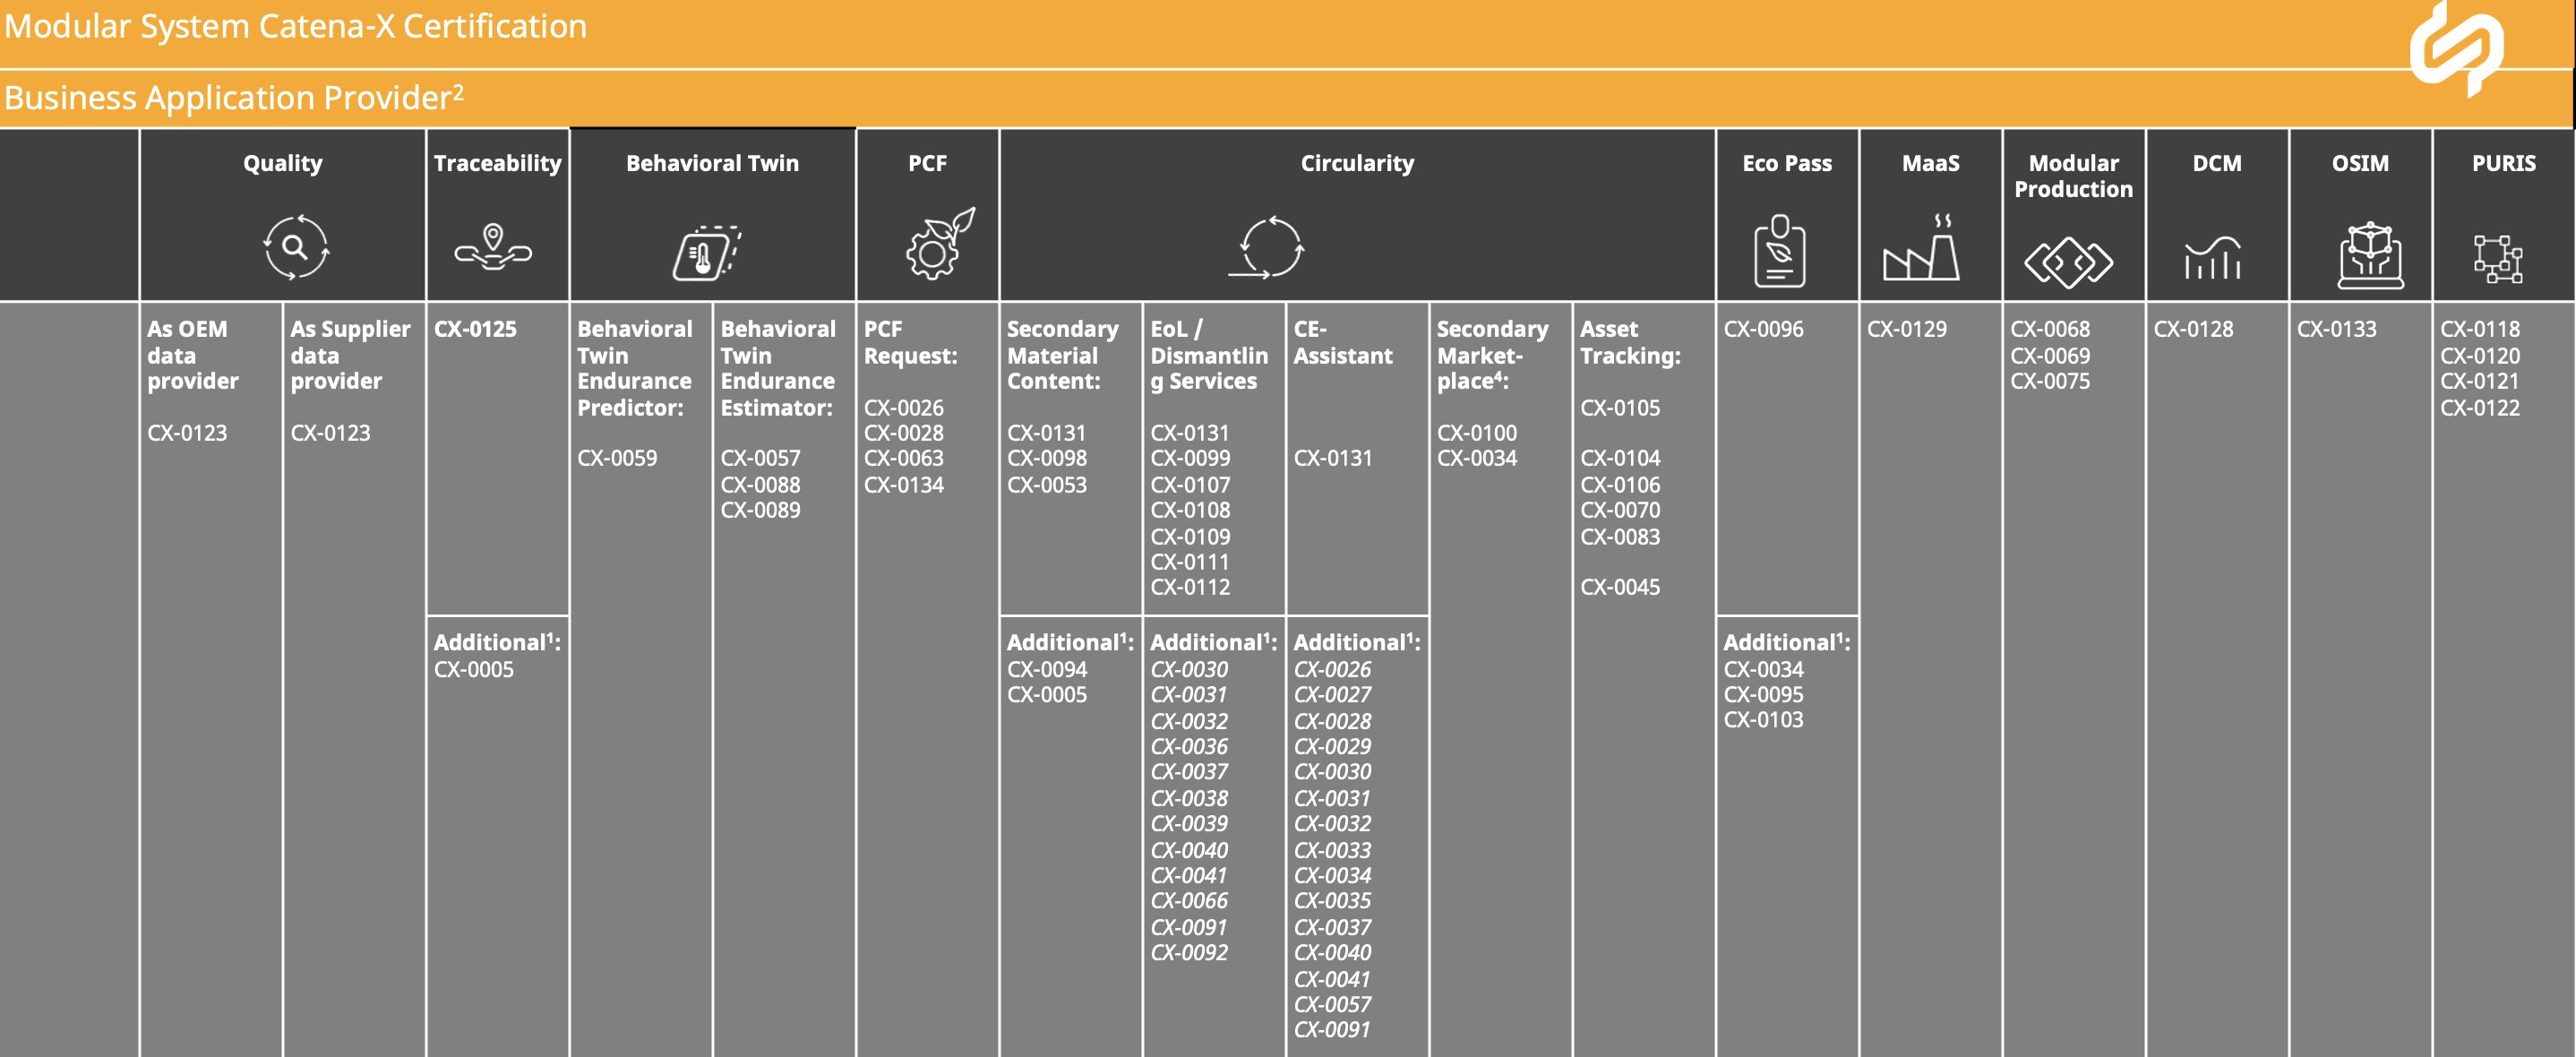Select the OSIM column header
The image size is (2576, 1057).
(x=2360, y=163)
